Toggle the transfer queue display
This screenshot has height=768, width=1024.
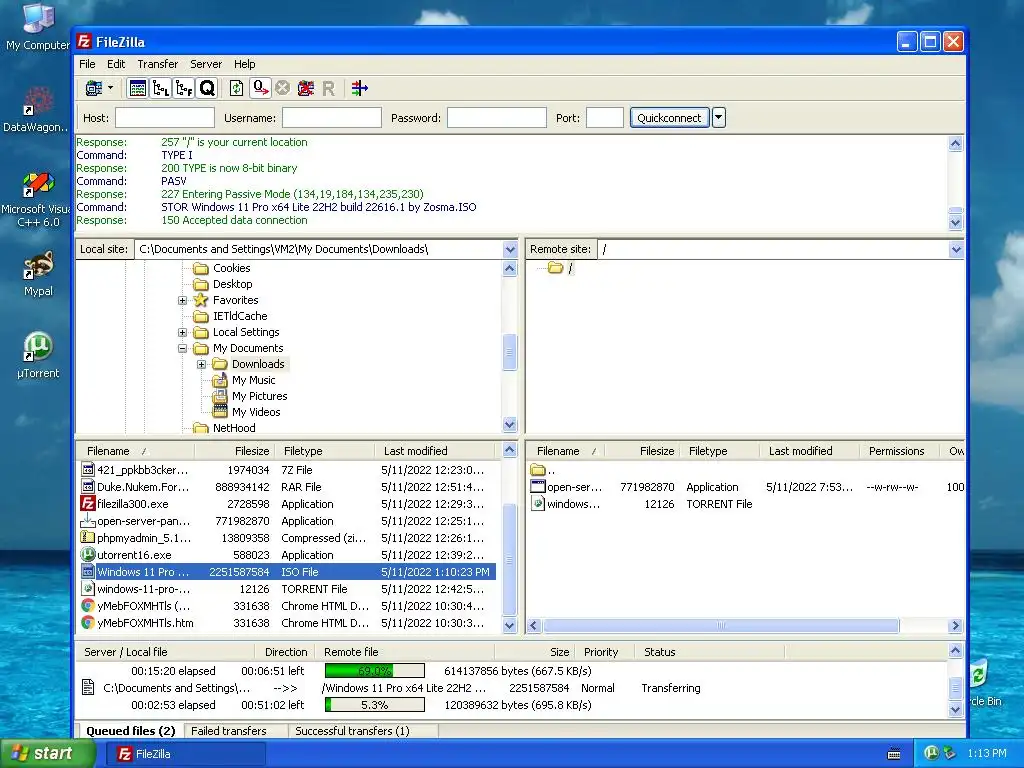pos(207,88)
